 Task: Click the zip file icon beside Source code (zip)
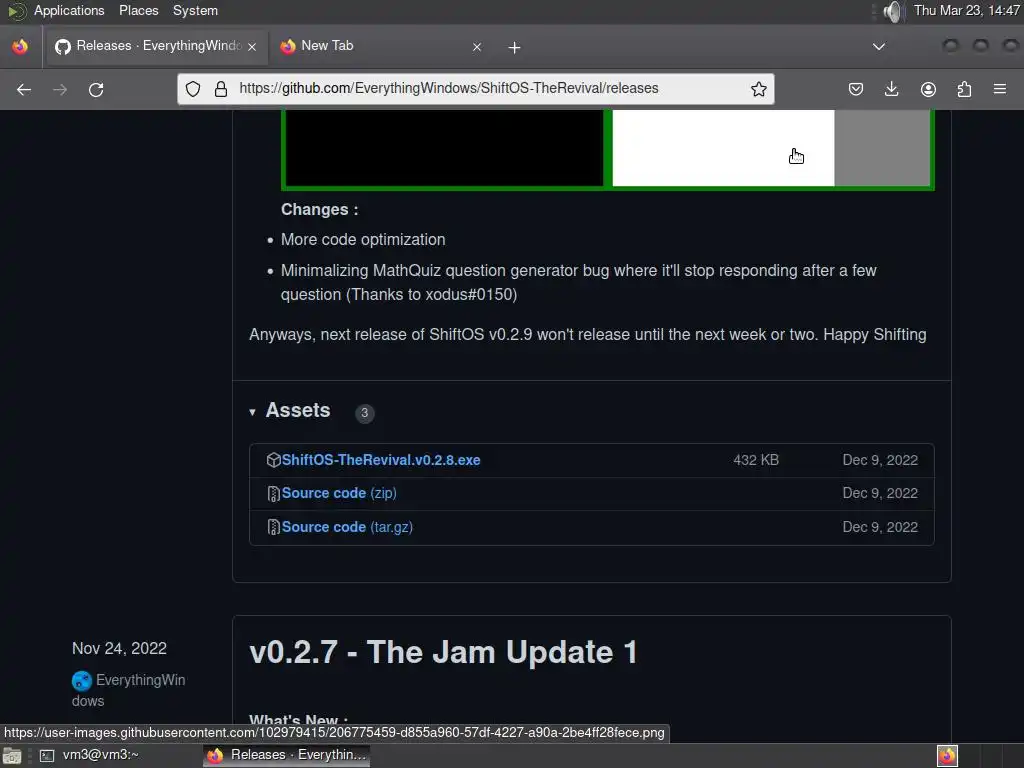click(274, 494)
